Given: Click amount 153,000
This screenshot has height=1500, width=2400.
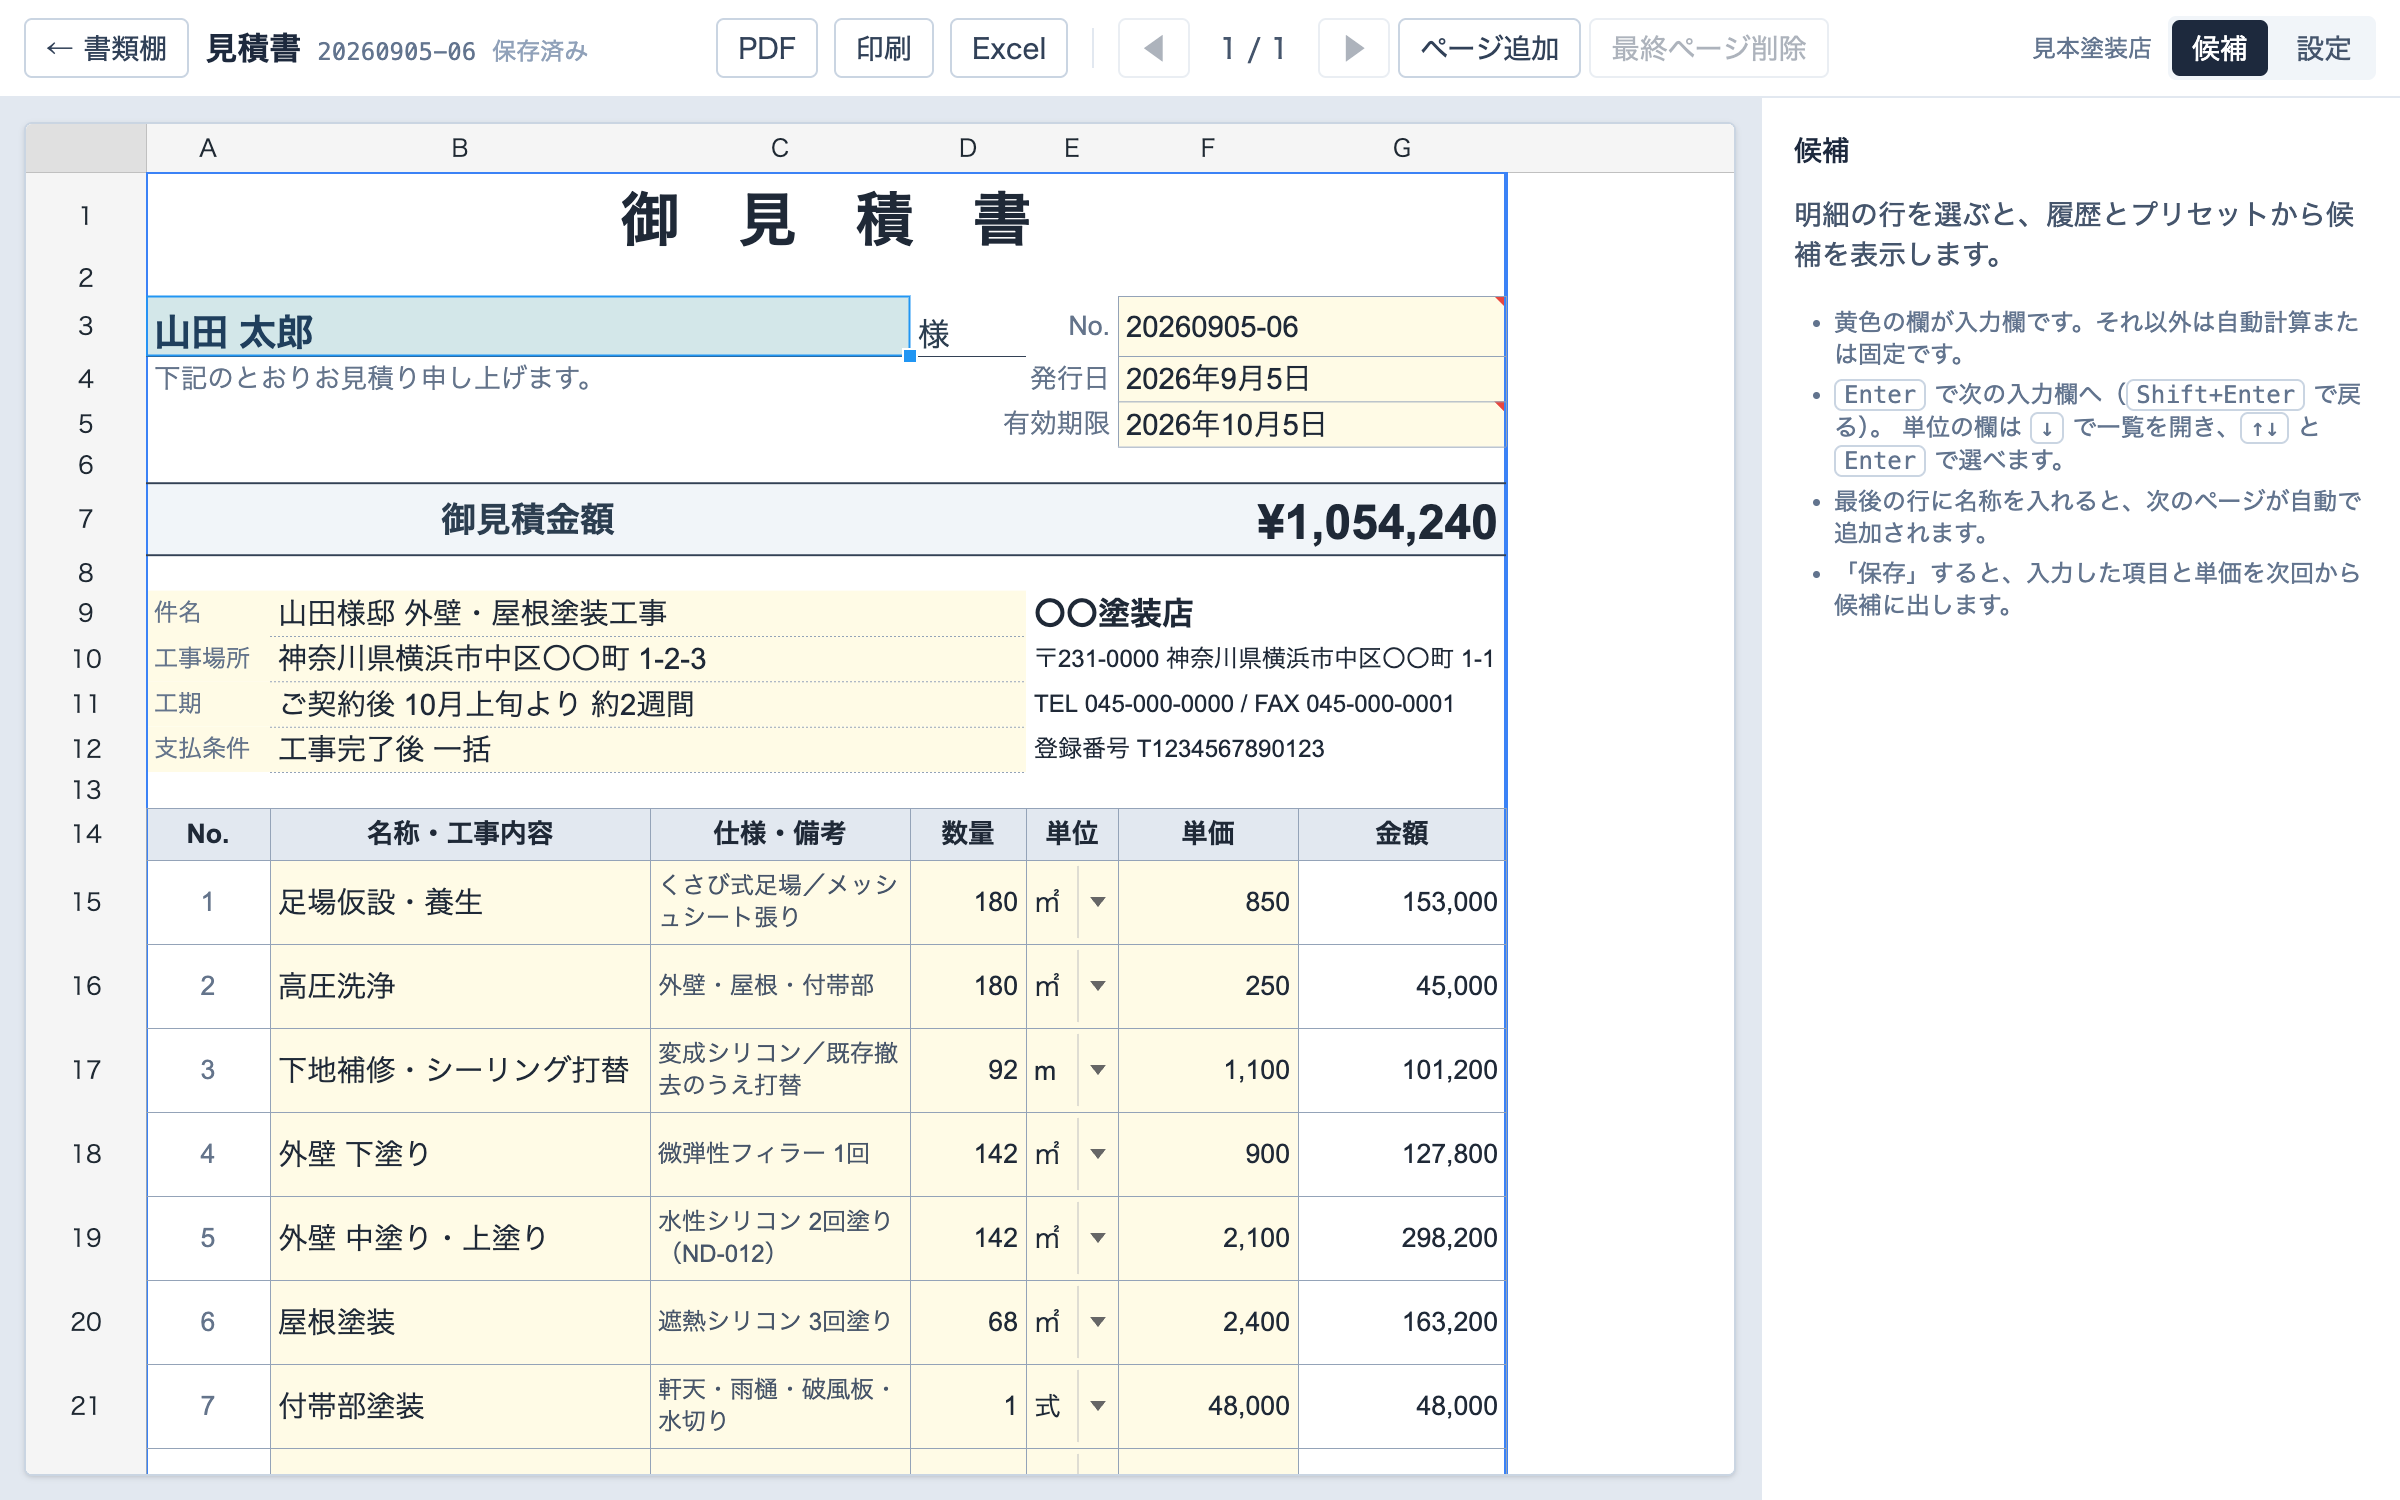Looking at the screenshot, I should (1402, 902).
